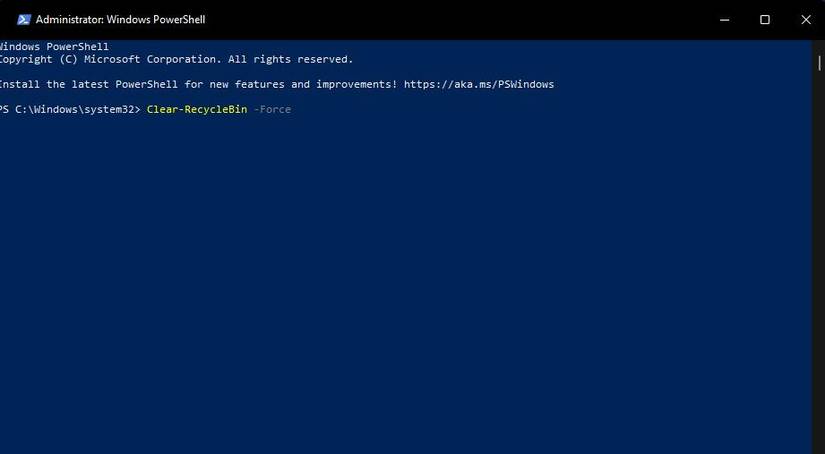Click the Install the latest PowerShell text

pyautogui.click(x=88, y=84)
